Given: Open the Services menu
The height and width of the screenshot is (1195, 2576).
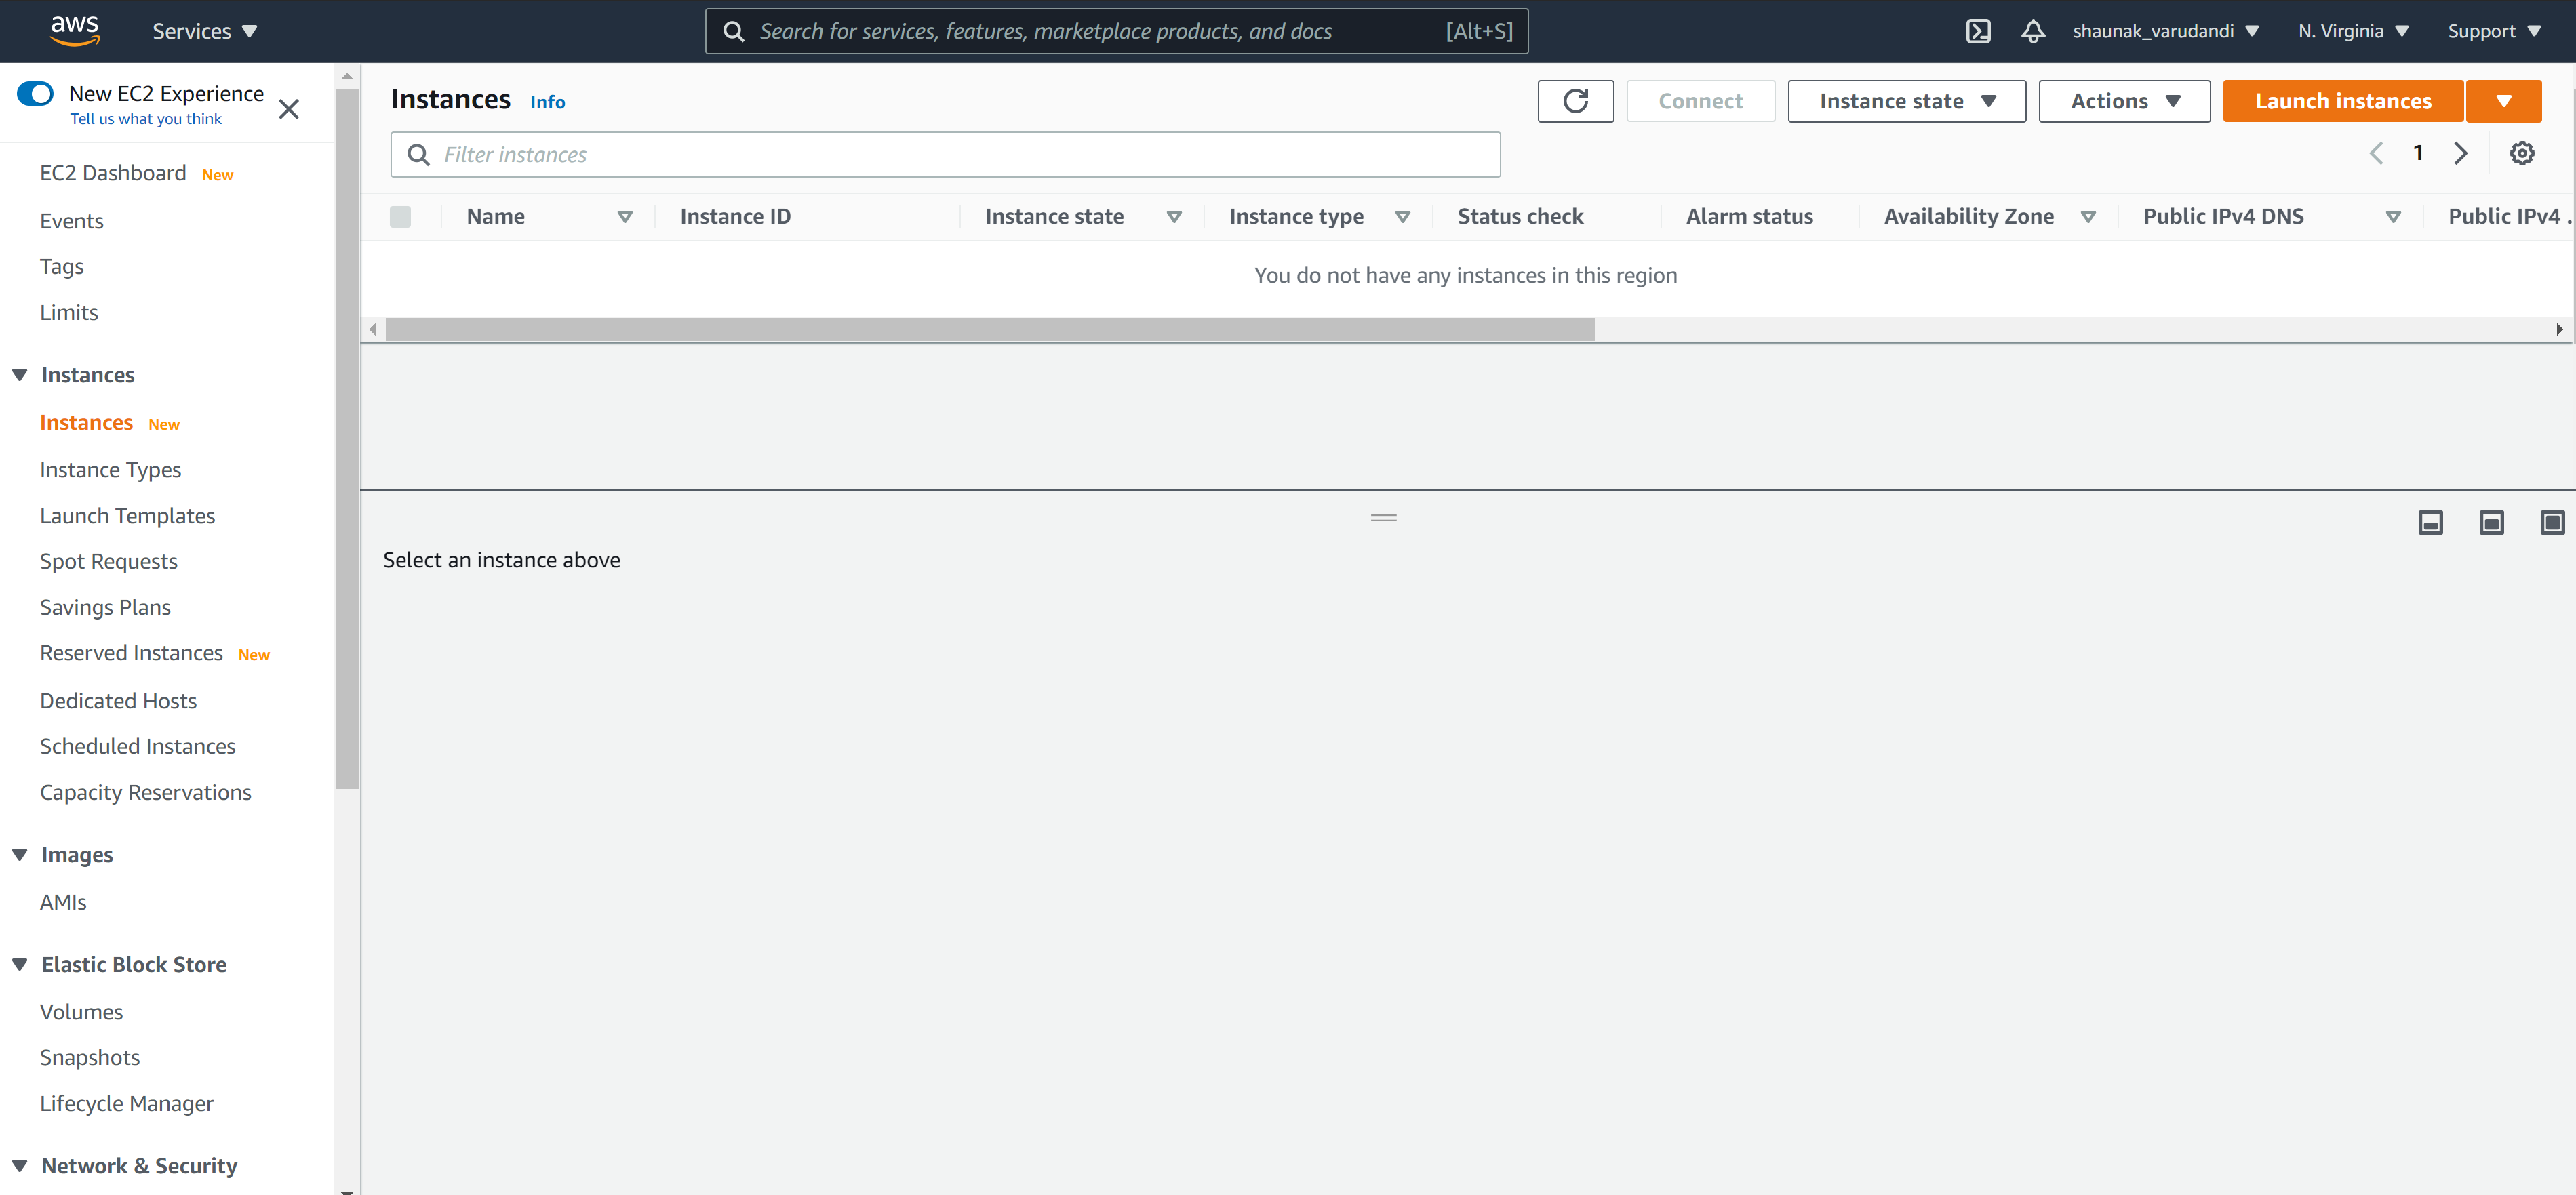Looking at the screenshot, I should point(204,31).
